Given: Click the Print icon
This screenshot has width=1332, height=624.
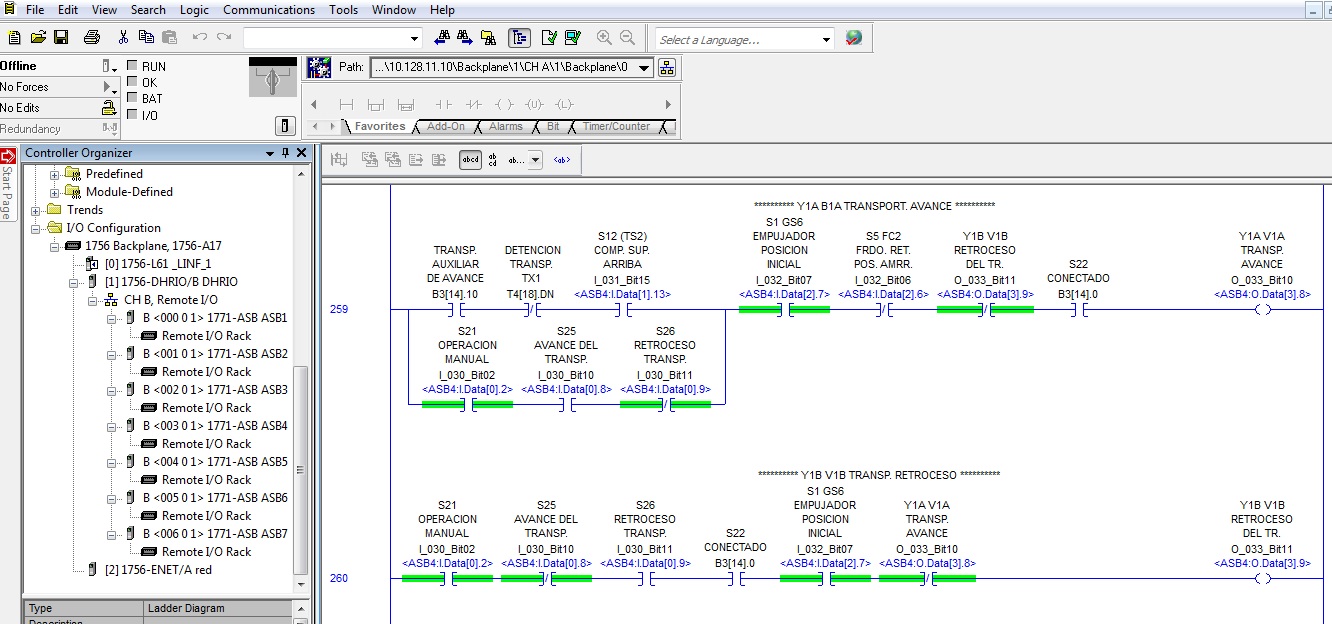Looking at the screenshot, I should 92,38.
